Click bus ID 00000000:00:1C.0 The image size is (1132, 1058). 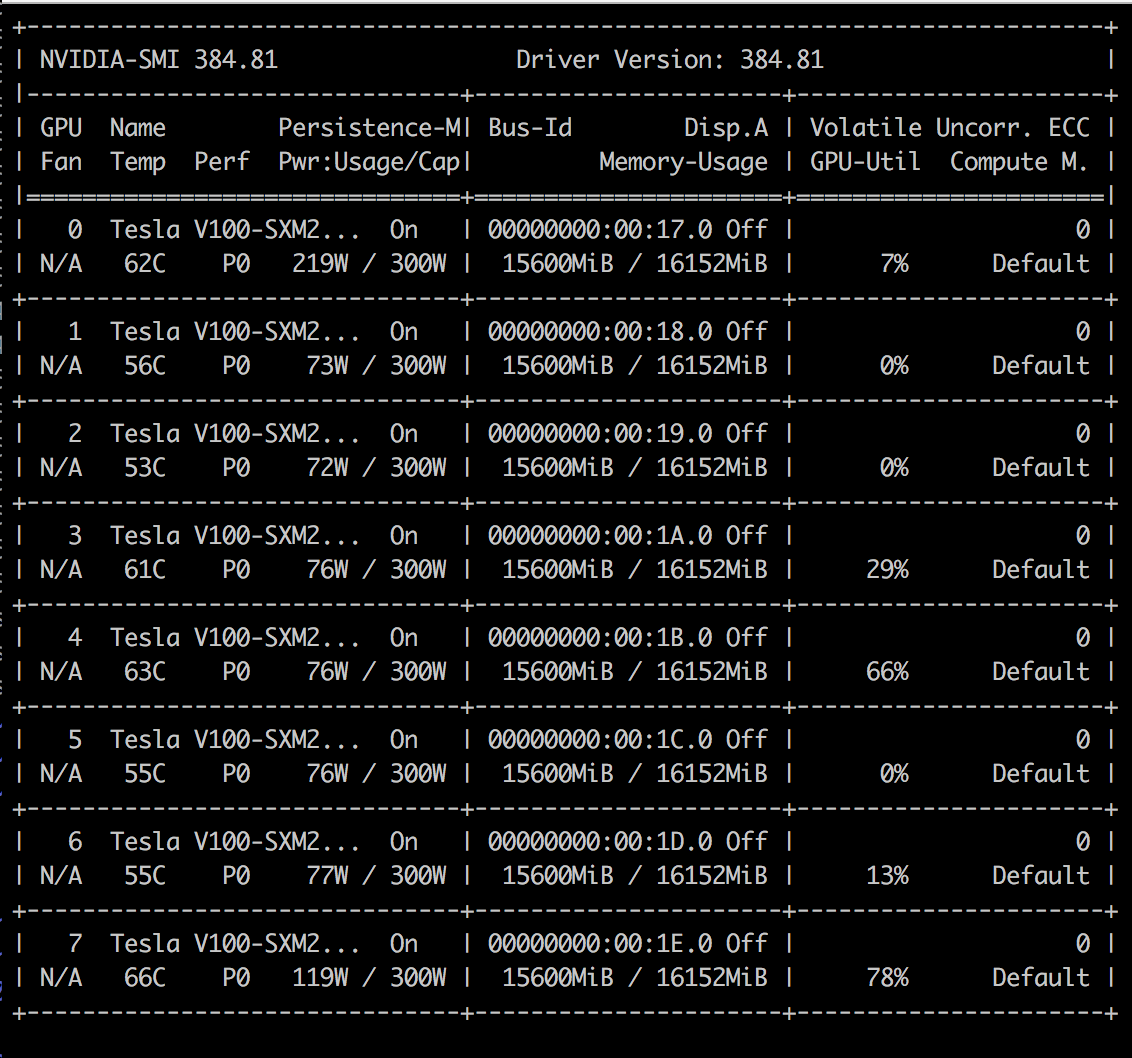tap(600, 740)
